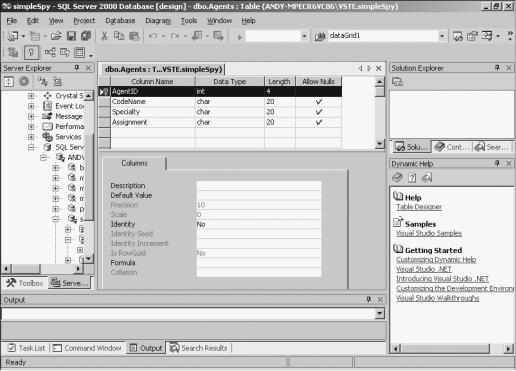
Task: Open the Output pane source dropdown
Action: coord(379,313)
